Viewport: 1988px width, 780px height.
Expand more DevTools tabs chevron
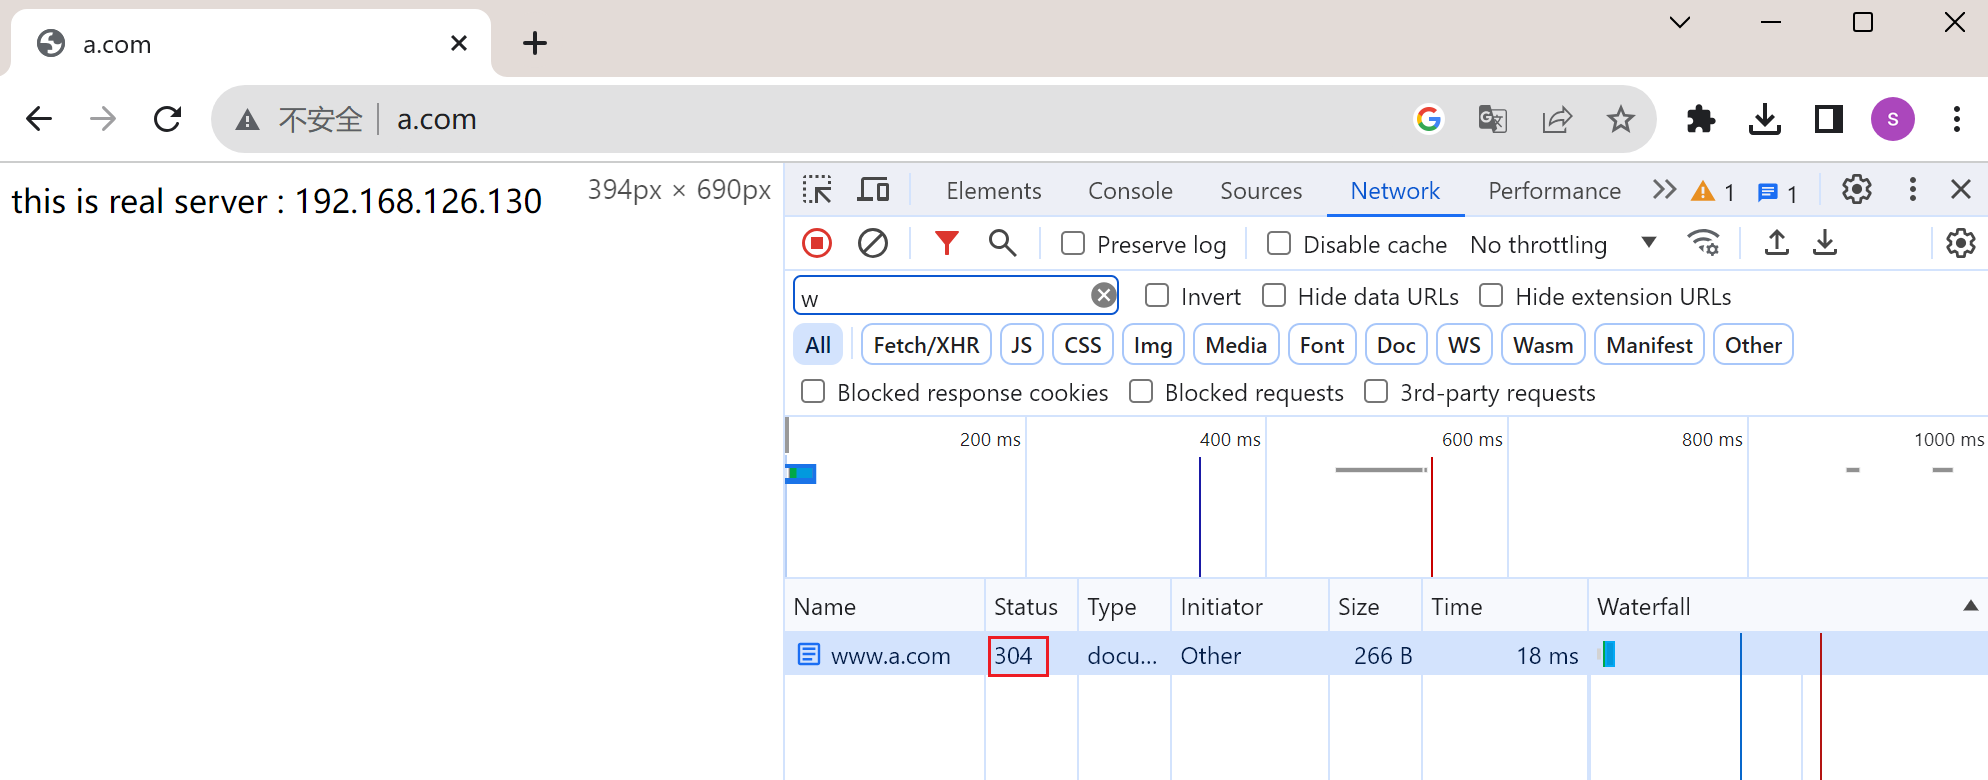(x=1664, y=190)
